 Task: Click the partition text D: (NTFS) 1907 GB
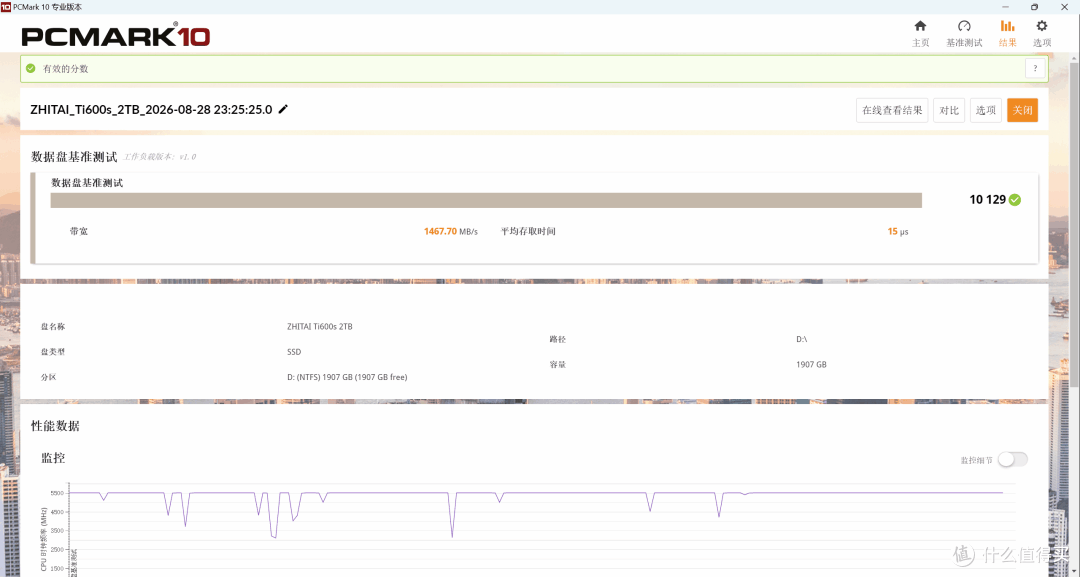click(x=347, y=377)
